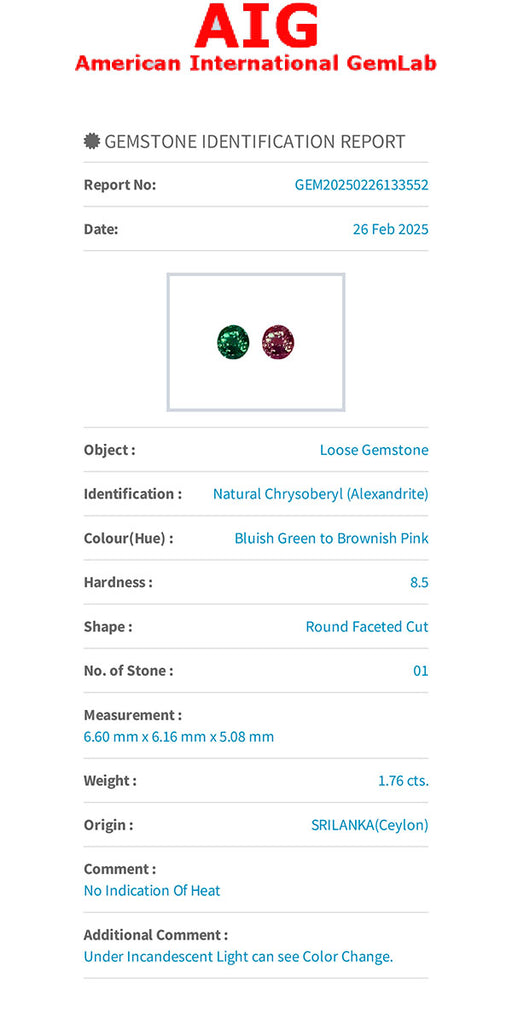Click the SRILANKA(Ceylon) origin value

[x=370, y=825]
